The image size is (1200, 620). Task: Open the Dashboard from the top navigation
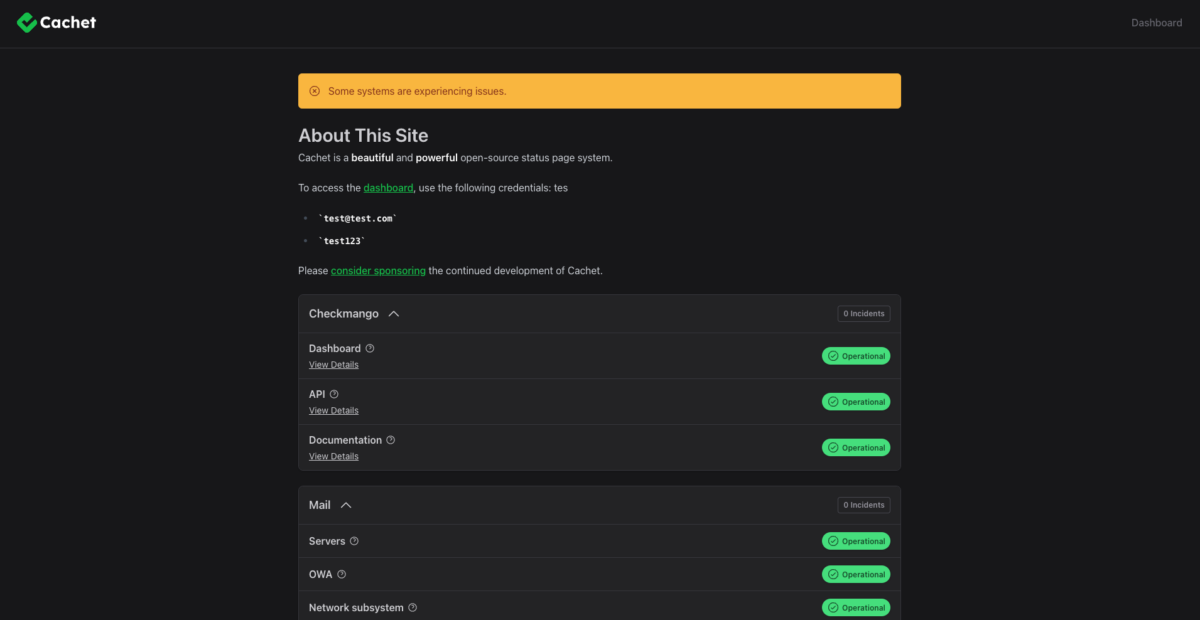[1156, 22]
